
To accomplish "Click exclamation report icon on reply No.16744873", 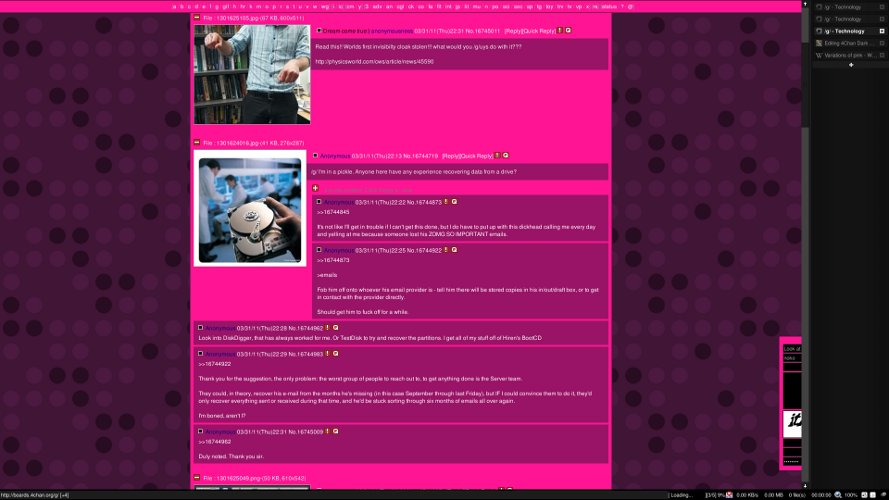I will coord(446,202).
